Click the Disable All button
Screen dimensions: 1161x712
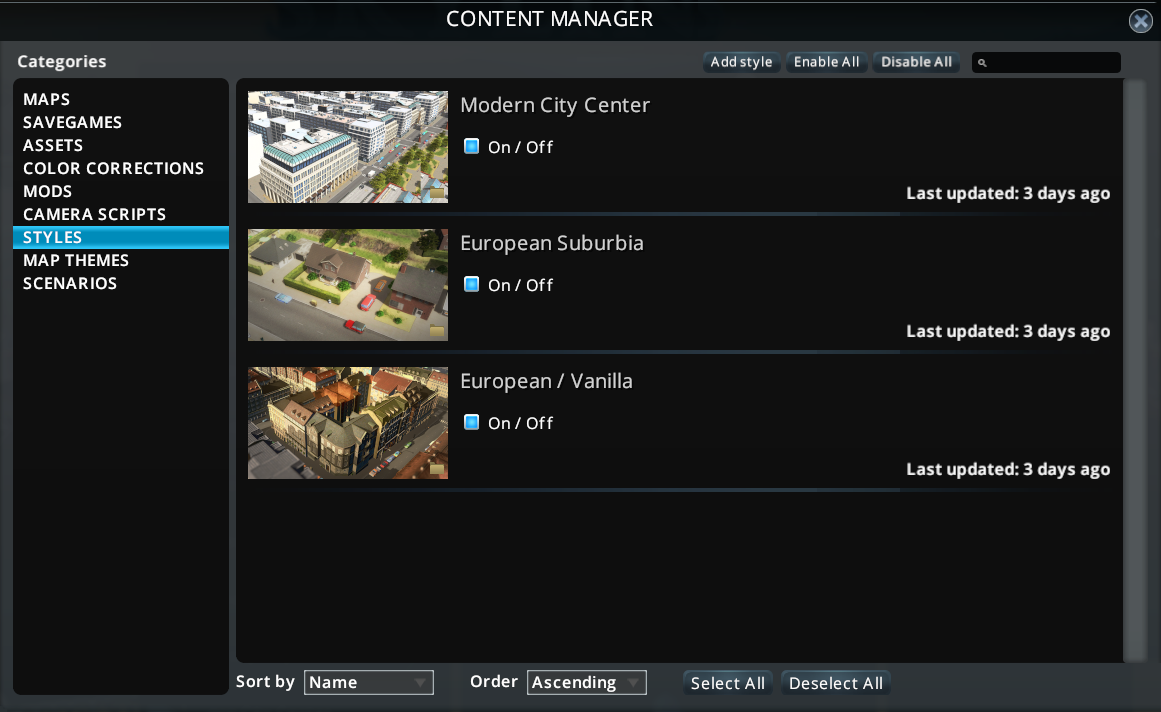[x=916, y=62]
